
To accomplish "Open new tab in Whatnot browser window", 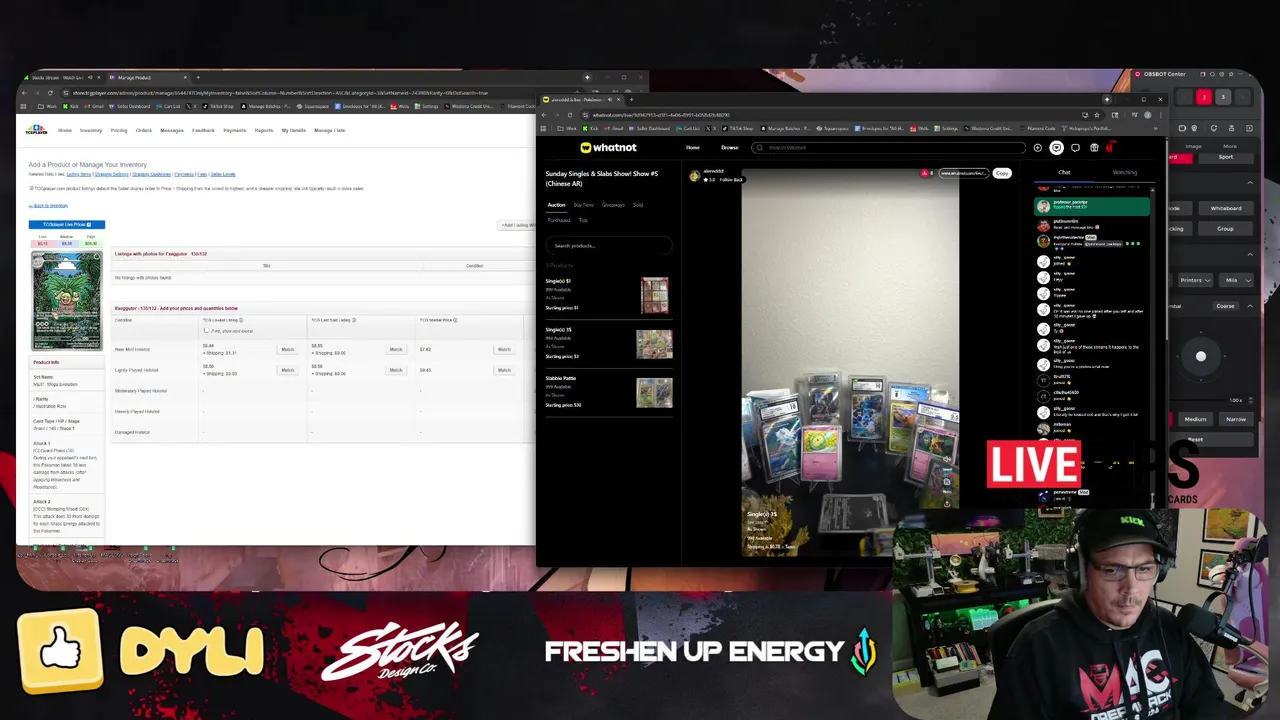I will pyautogui.click(x=631, y=99).
